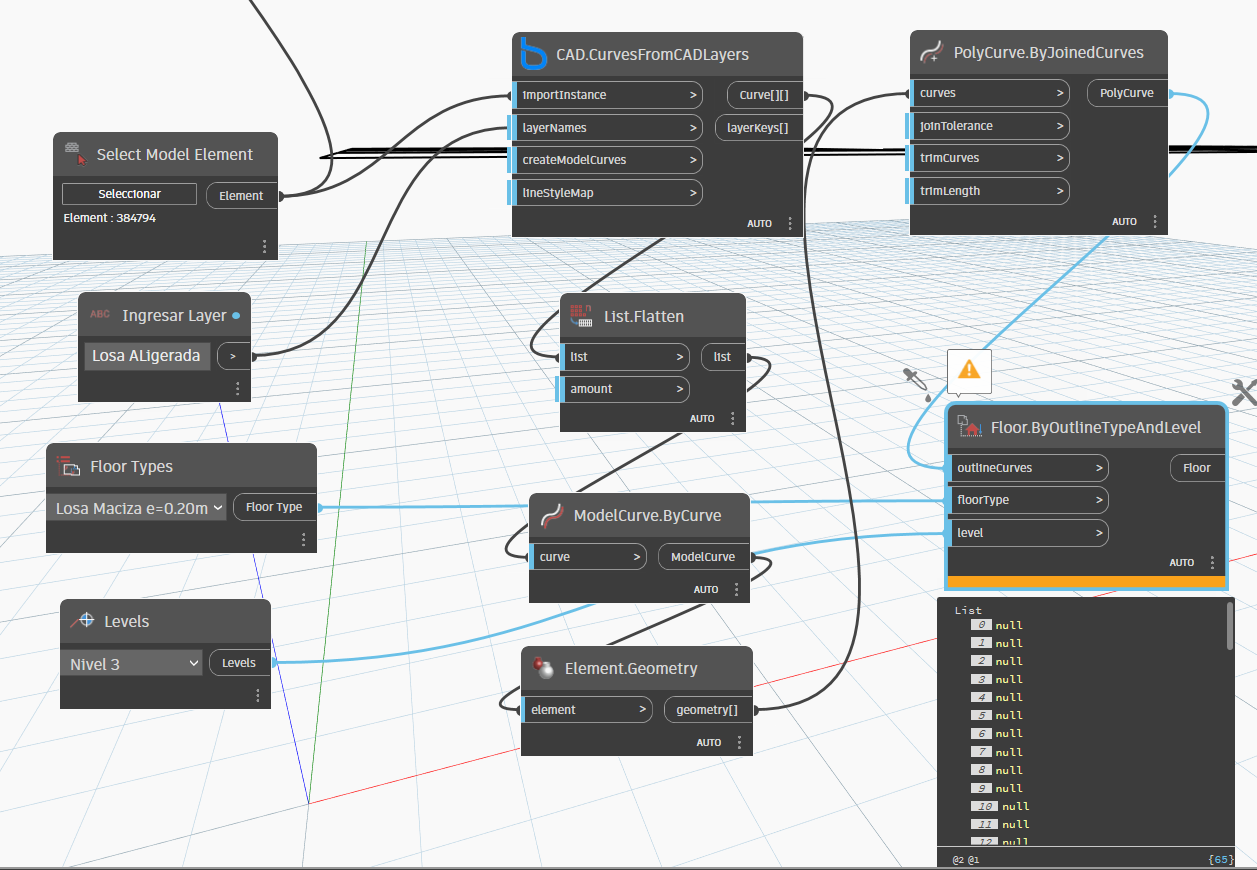The width and height of the screenshot is (1257, 870).
Task: Click AUTO lacing on Floor.ByOutlineTypeAndLevel node
Action: pos(1181,562)
